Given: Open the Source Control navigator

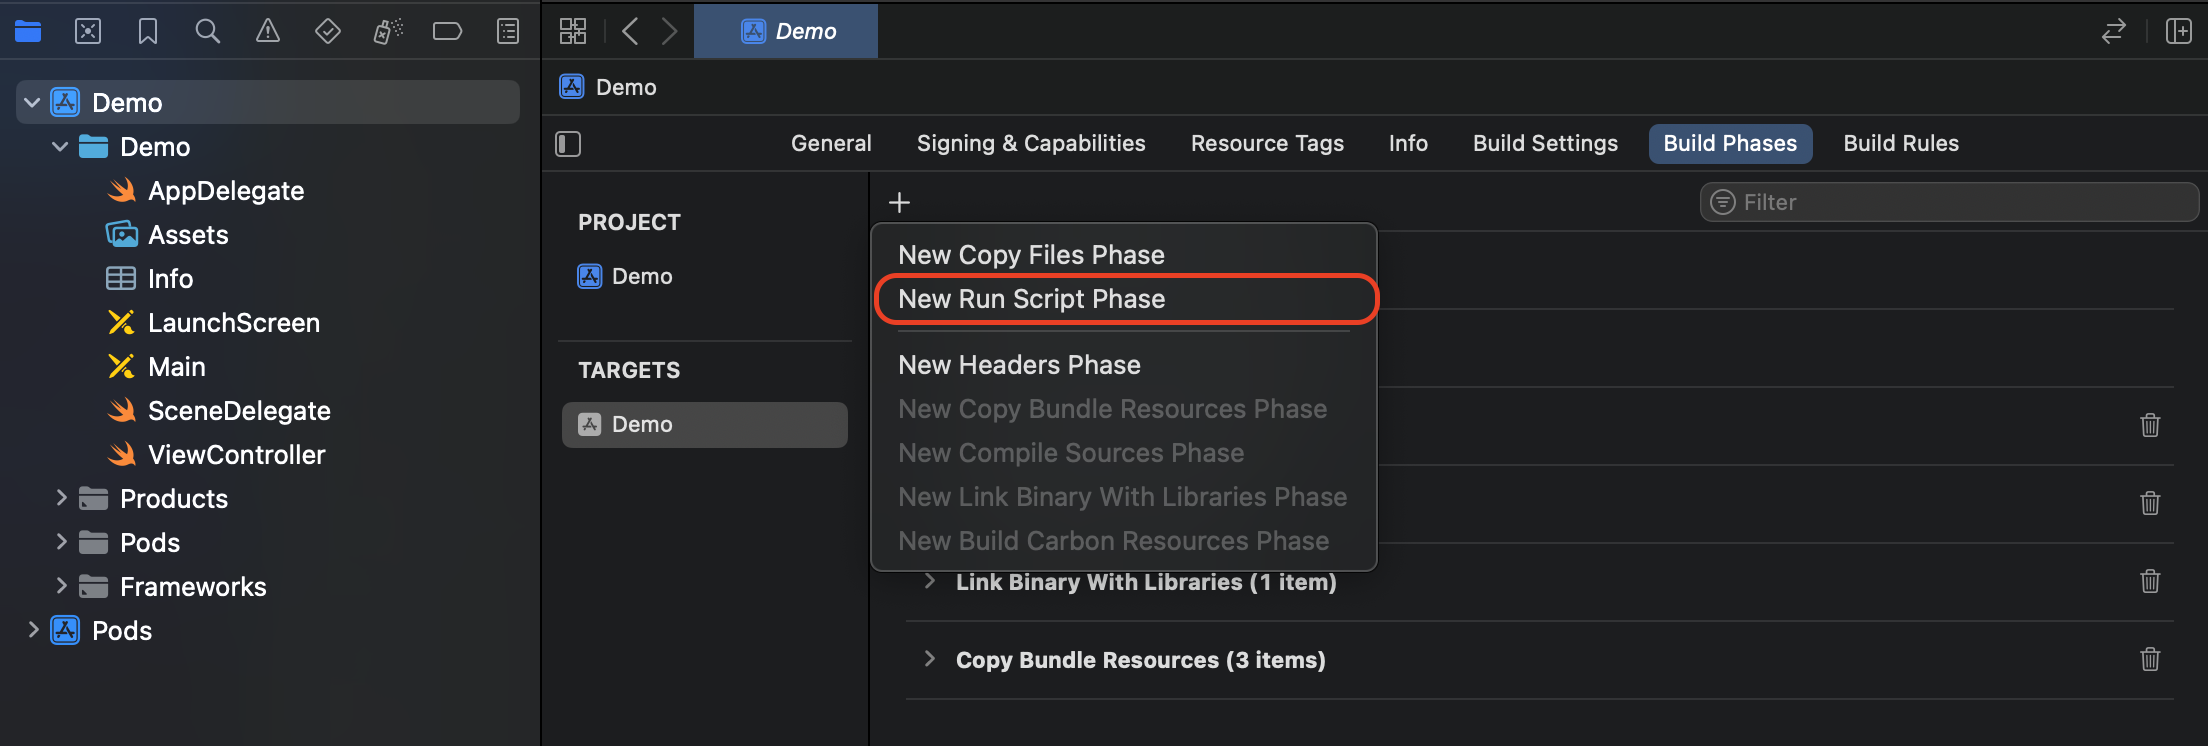Looking at the screenshot, I should [88, 32].
